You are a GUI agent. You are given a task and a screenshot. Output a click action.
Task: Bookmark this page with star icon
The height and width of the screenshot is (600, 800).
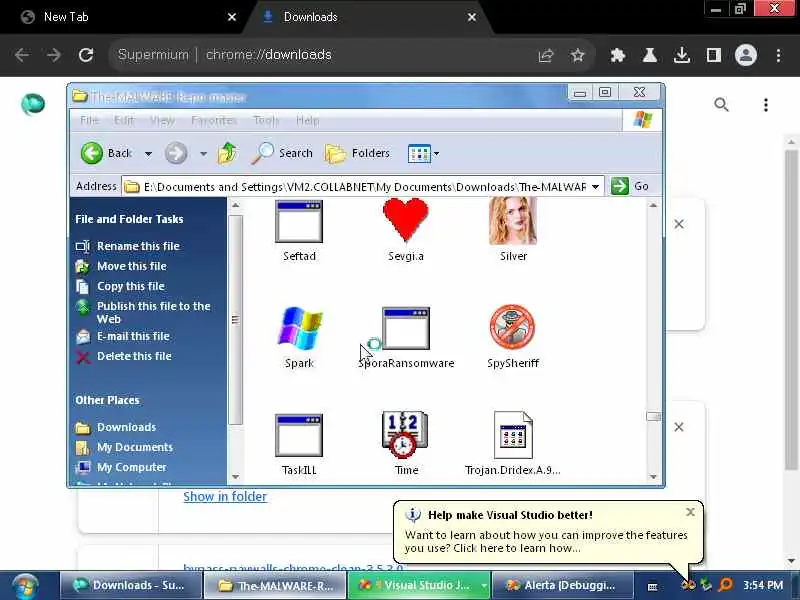coord(578,55)
